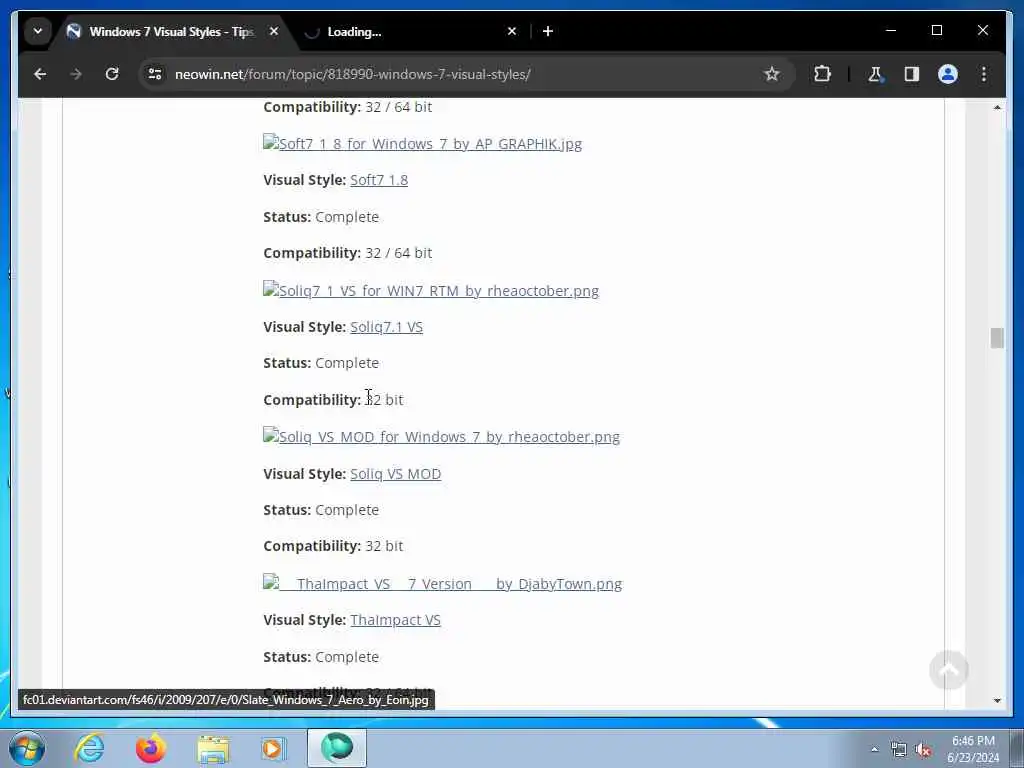The height and width of the screenshot is (768, 1024).
Task: Click the first 'Compatibility: 32 / 64 bit' text
Action: point(347,106)
